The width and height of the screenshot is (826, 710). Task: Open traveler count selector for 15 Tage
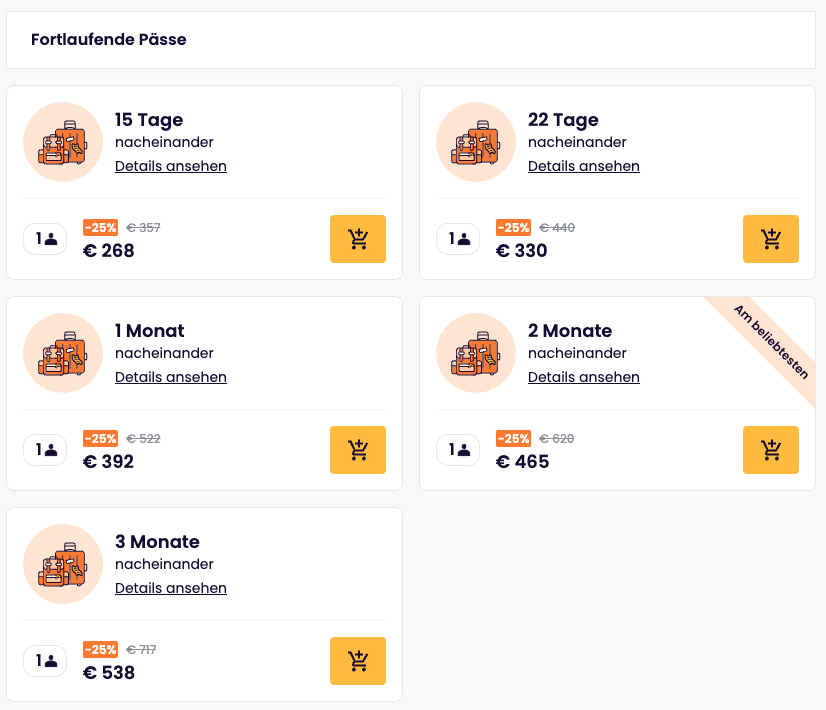point(45,239)
